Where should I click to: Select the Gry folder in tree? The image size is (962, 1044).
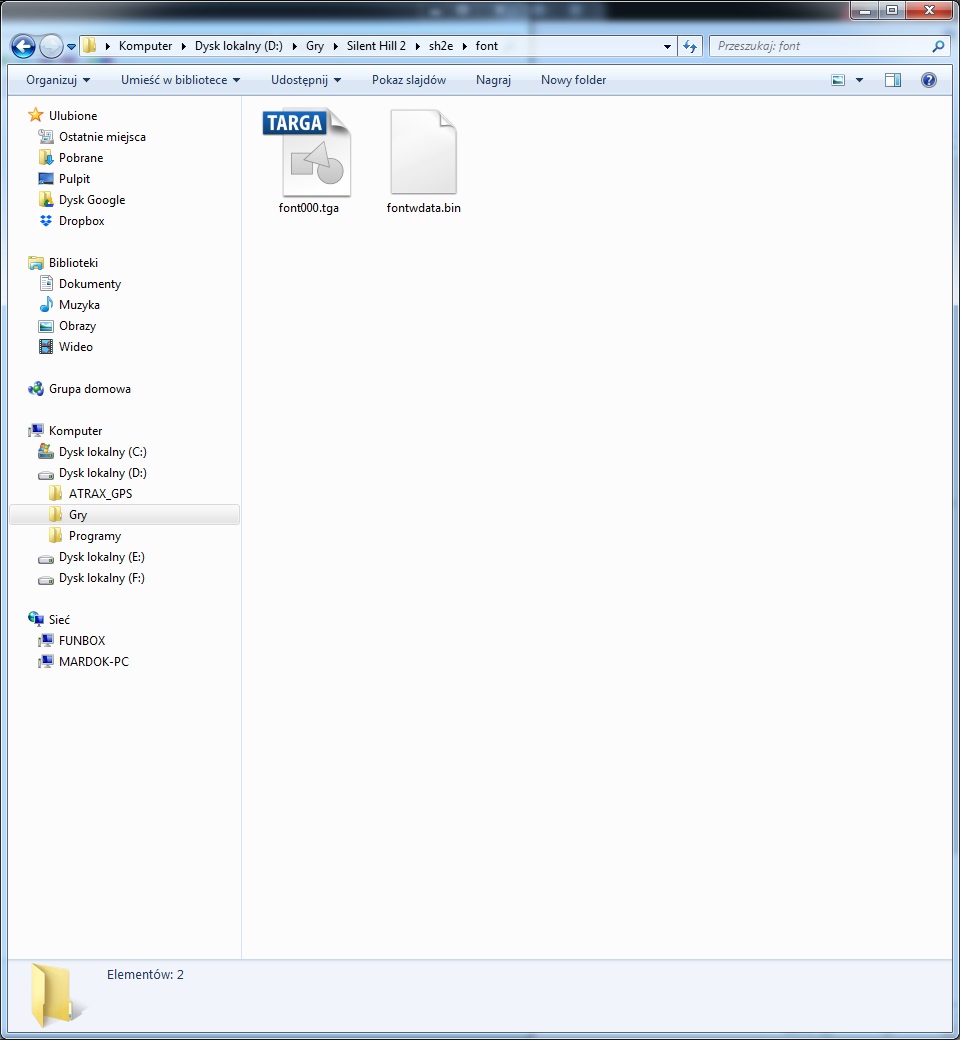pos(124,515)
